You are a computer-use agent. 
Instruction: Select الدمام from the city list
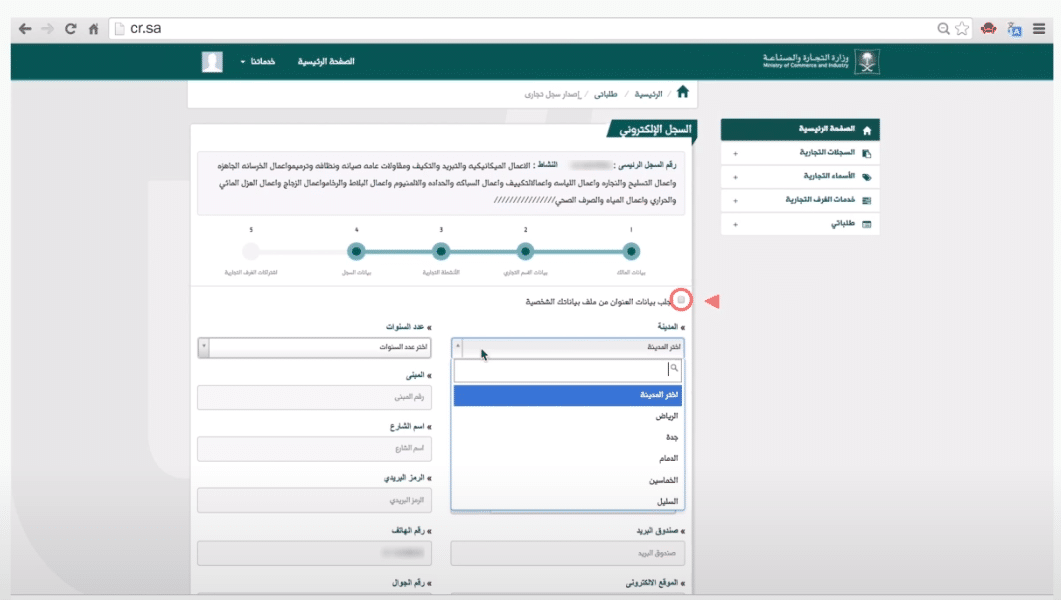point(568,459)
